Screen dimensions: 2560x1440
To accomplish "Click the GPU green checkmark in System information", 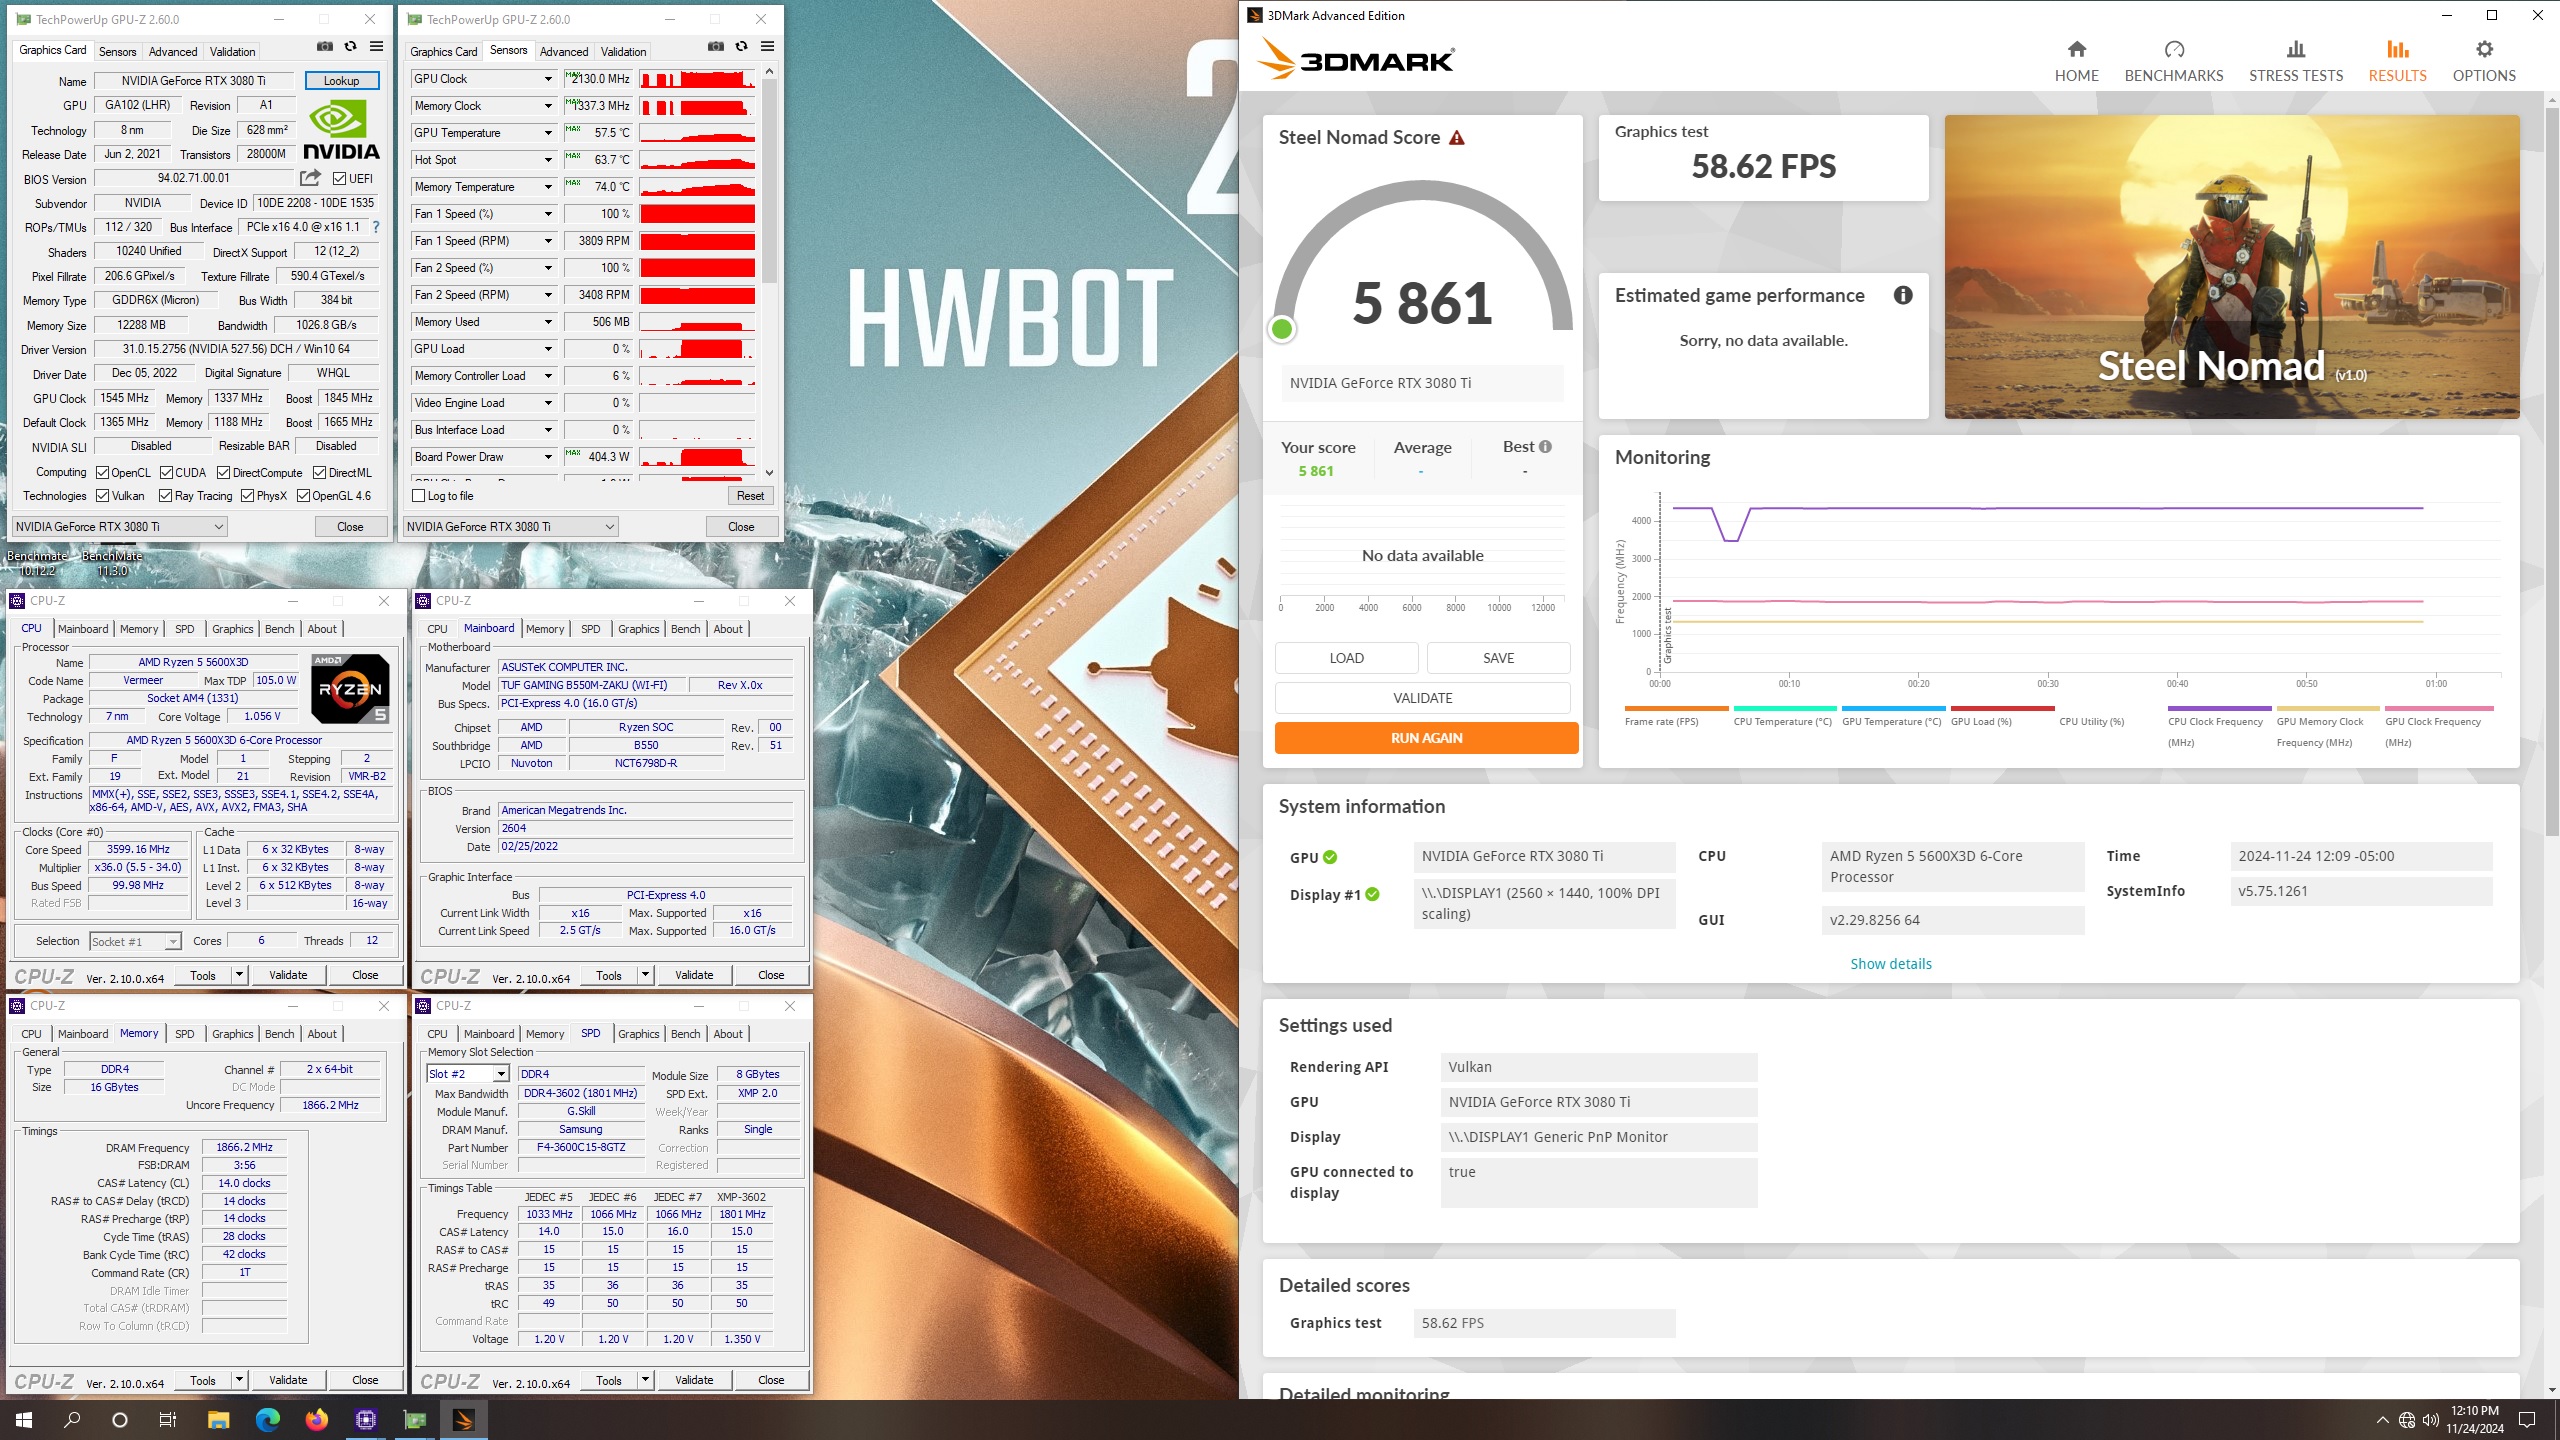I will [1330, 857].
